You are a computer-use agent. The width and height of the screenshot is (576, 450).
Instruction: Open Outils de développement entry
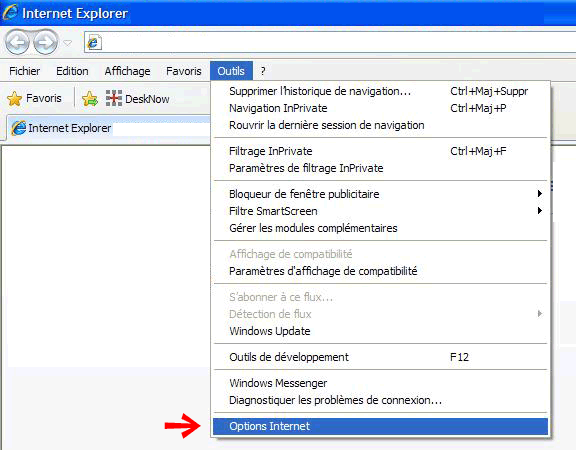381,357
